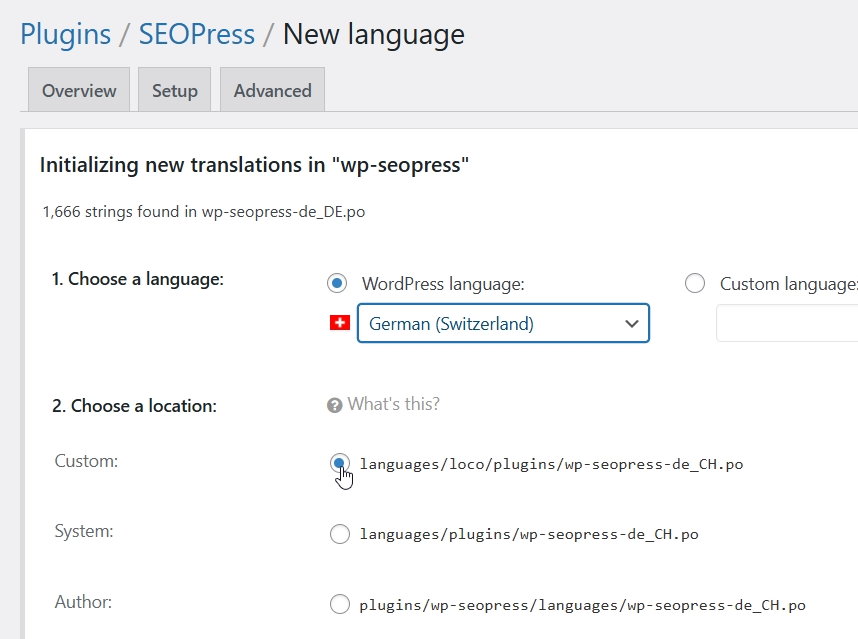Click the "Custom language:" label text
858x639 pixels.
[788, 284]
